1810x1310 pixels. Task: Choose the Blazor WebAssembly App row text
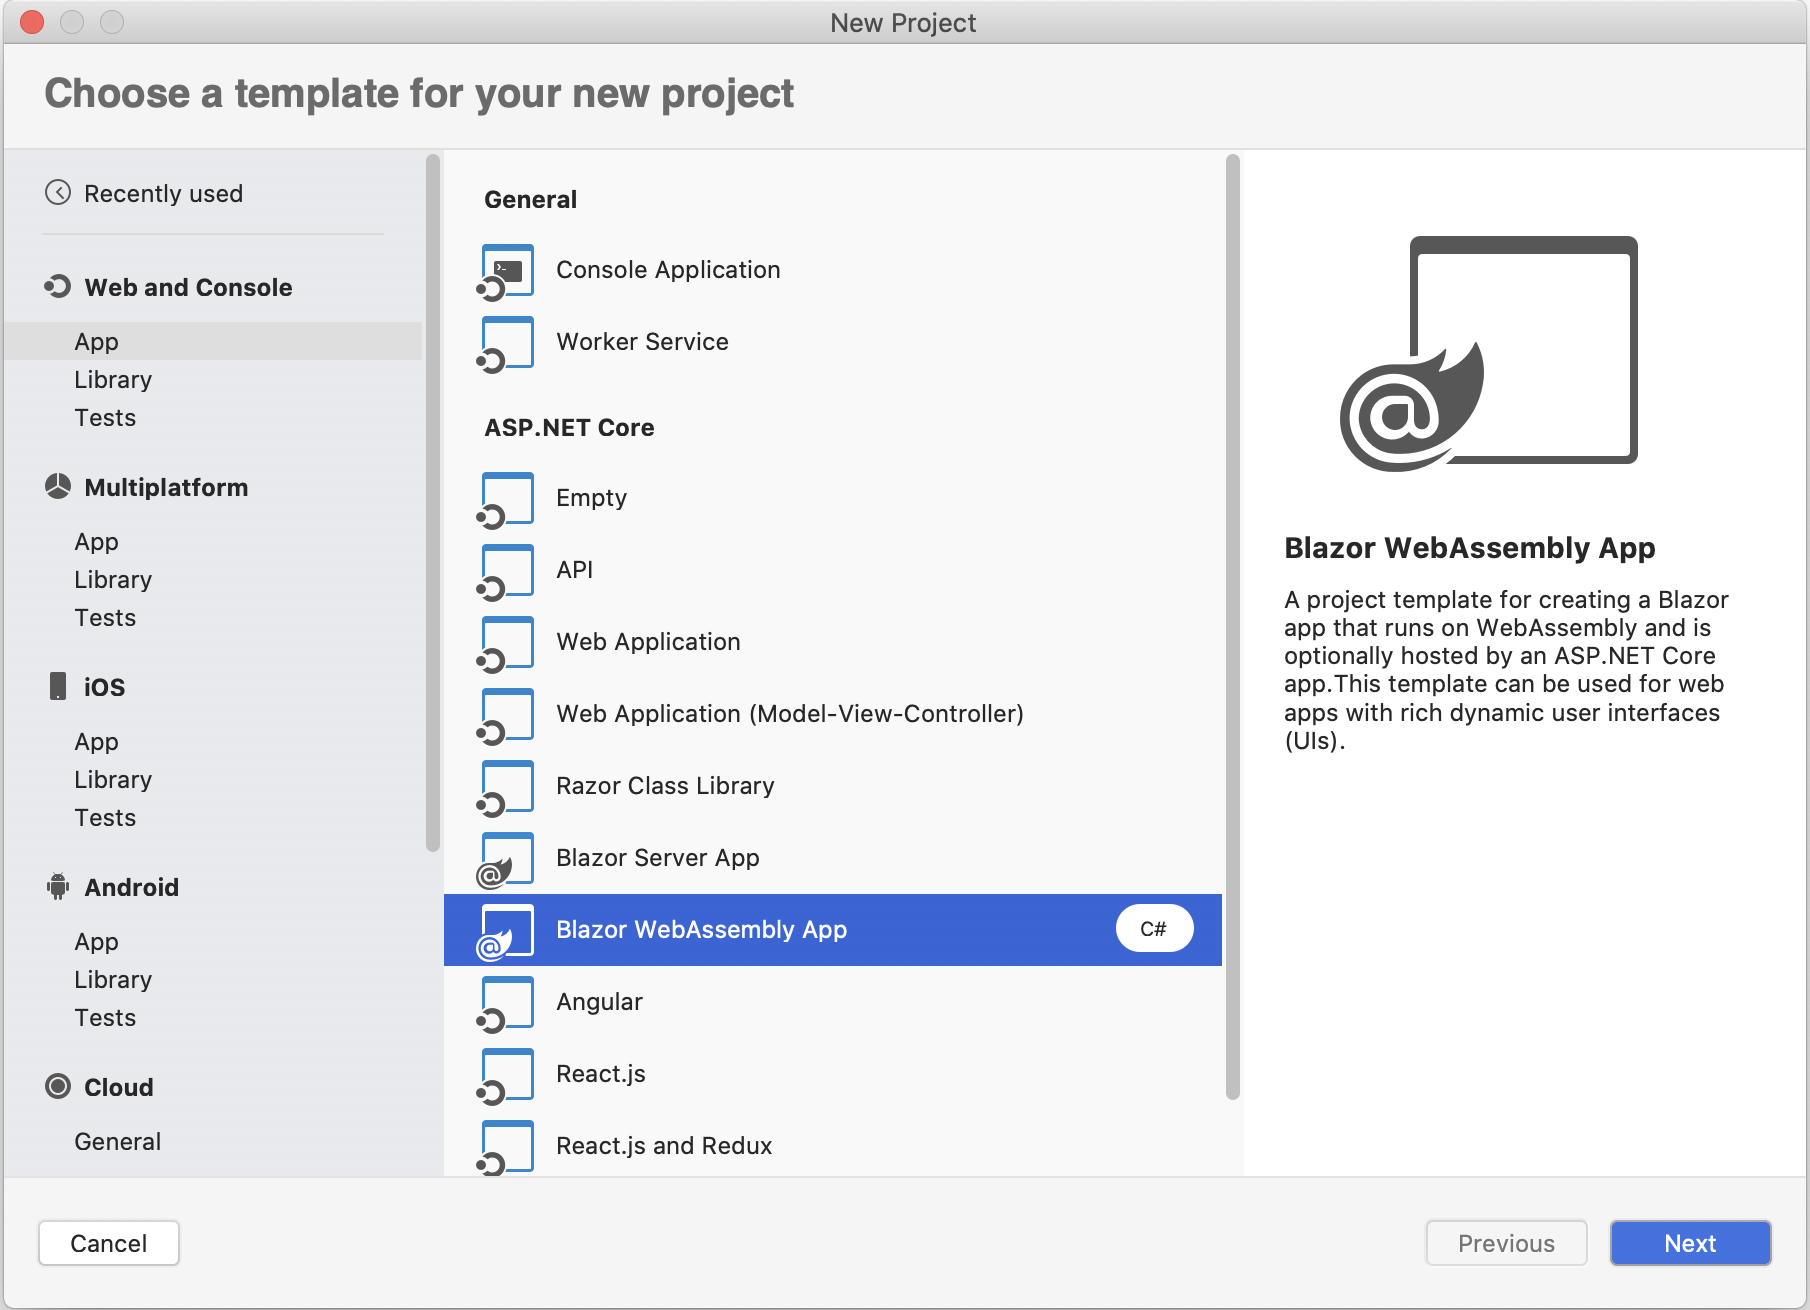(701, 930)
